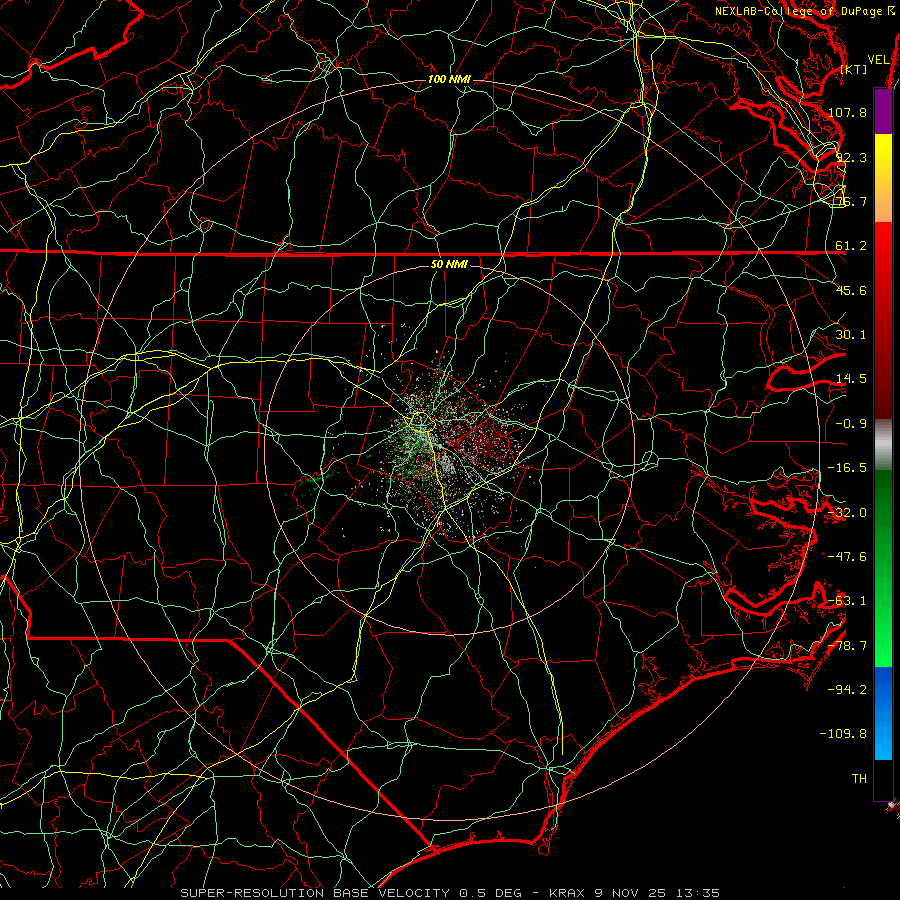Viewport: 900px width, 900px height.
Task: Click the dark green segment of the color bar
Action: tap(883, 517)
